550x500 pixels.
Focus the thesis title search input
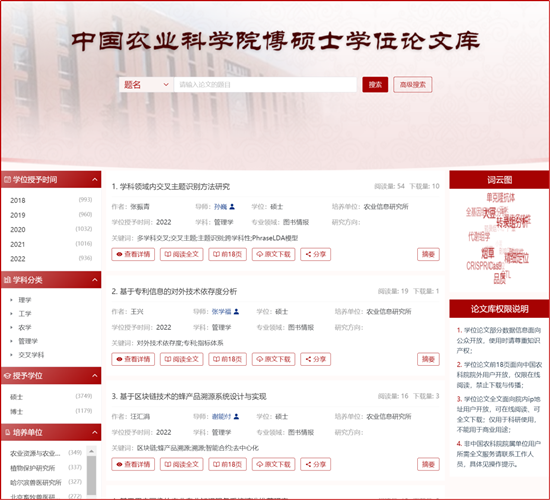pos(265,85)
